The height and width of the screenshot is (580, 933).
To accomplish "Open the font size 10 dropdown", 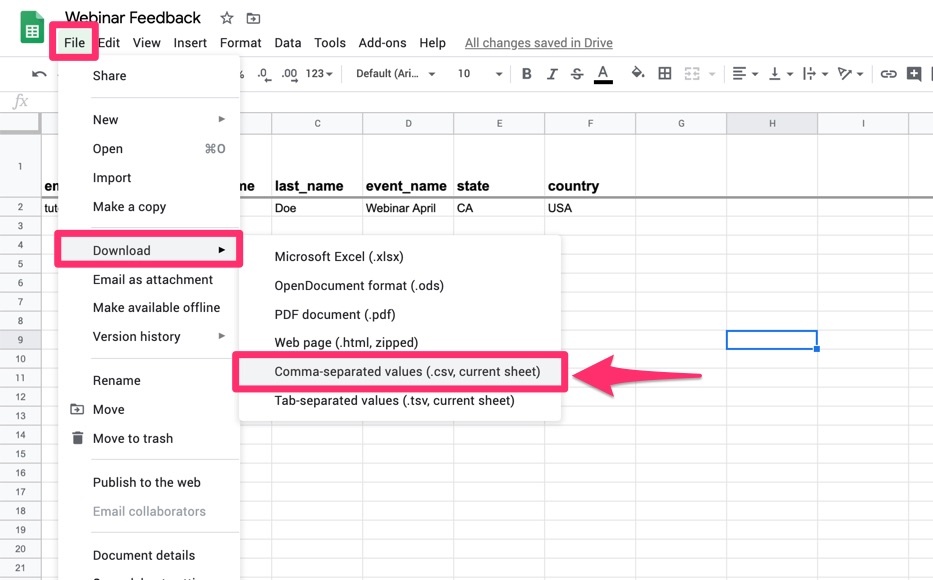I will tap(480, 74).
